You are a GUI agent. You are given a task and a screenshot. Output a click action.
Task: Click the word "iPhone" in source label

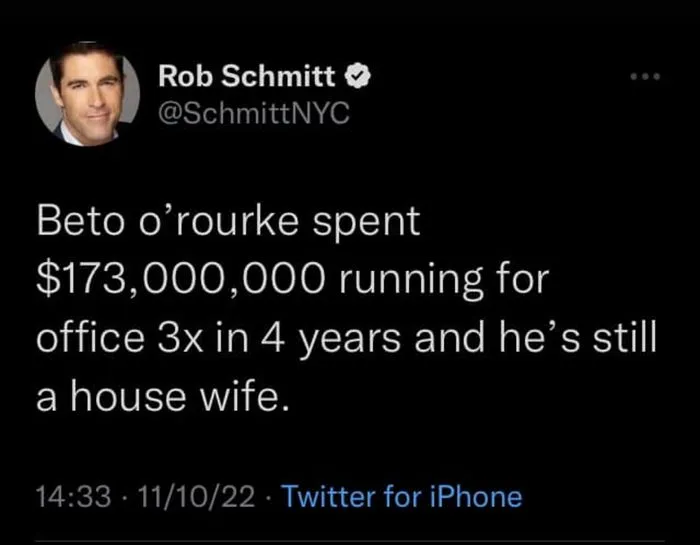click(x=475, y=497)
